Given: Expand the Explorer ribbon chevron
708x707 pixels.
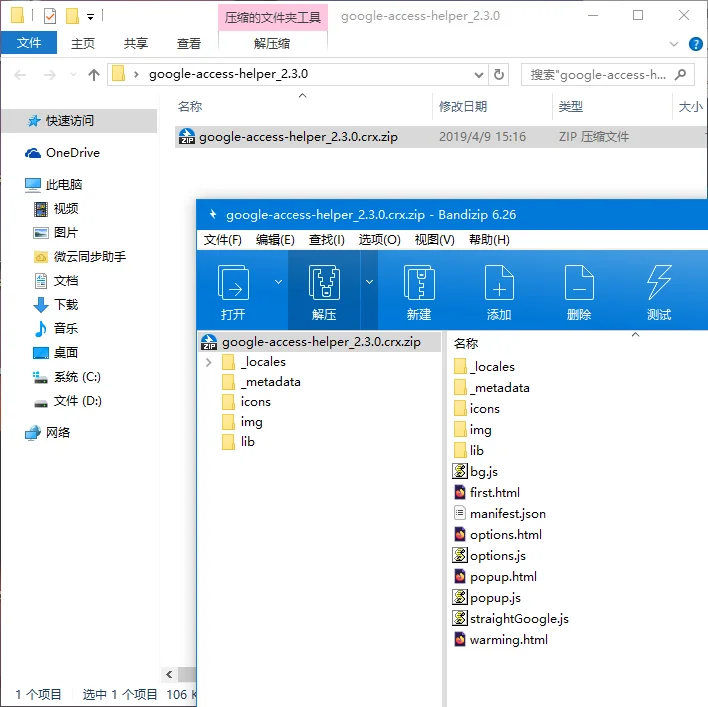Looking at the screenshot, I should click(674, 44).
